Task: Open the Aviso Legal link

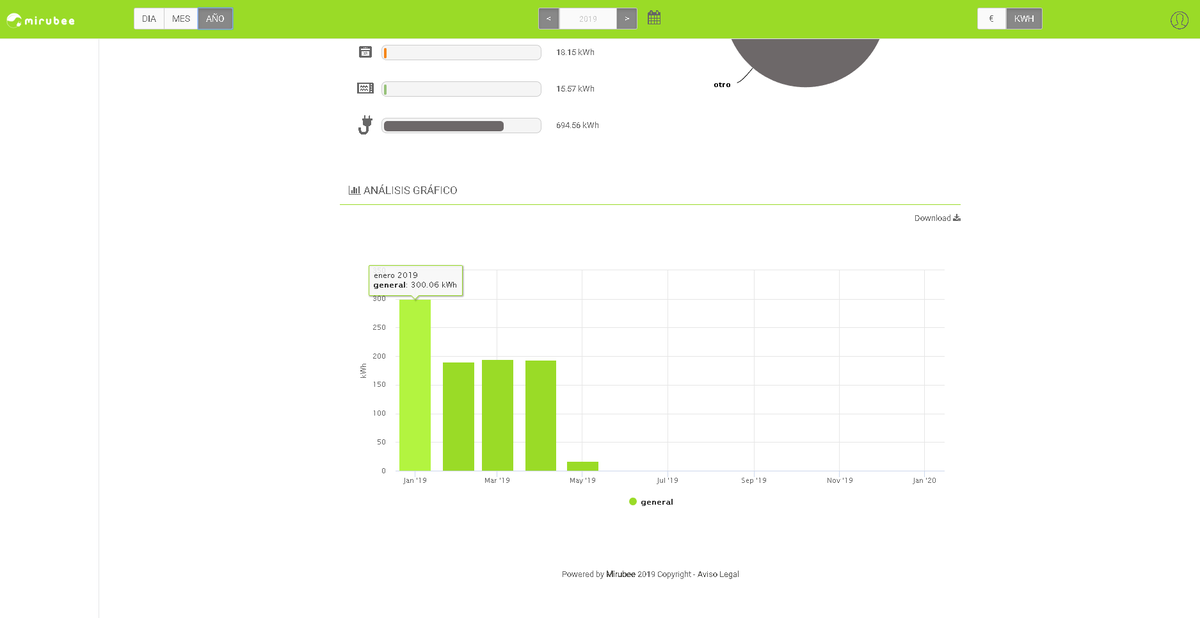Action: click(717, 574)
